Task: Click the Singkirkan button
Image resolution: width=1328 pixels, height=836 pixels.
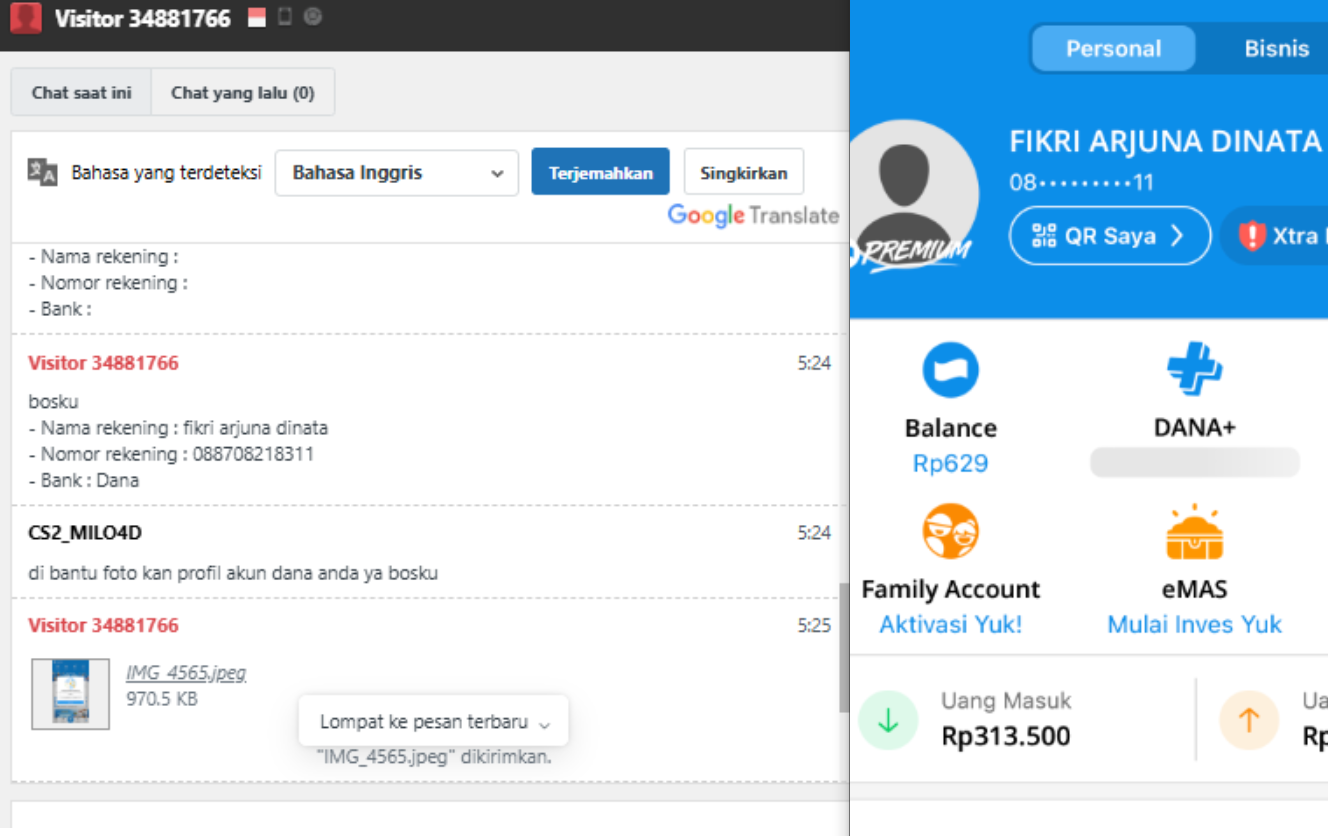Action: (743, 172)
